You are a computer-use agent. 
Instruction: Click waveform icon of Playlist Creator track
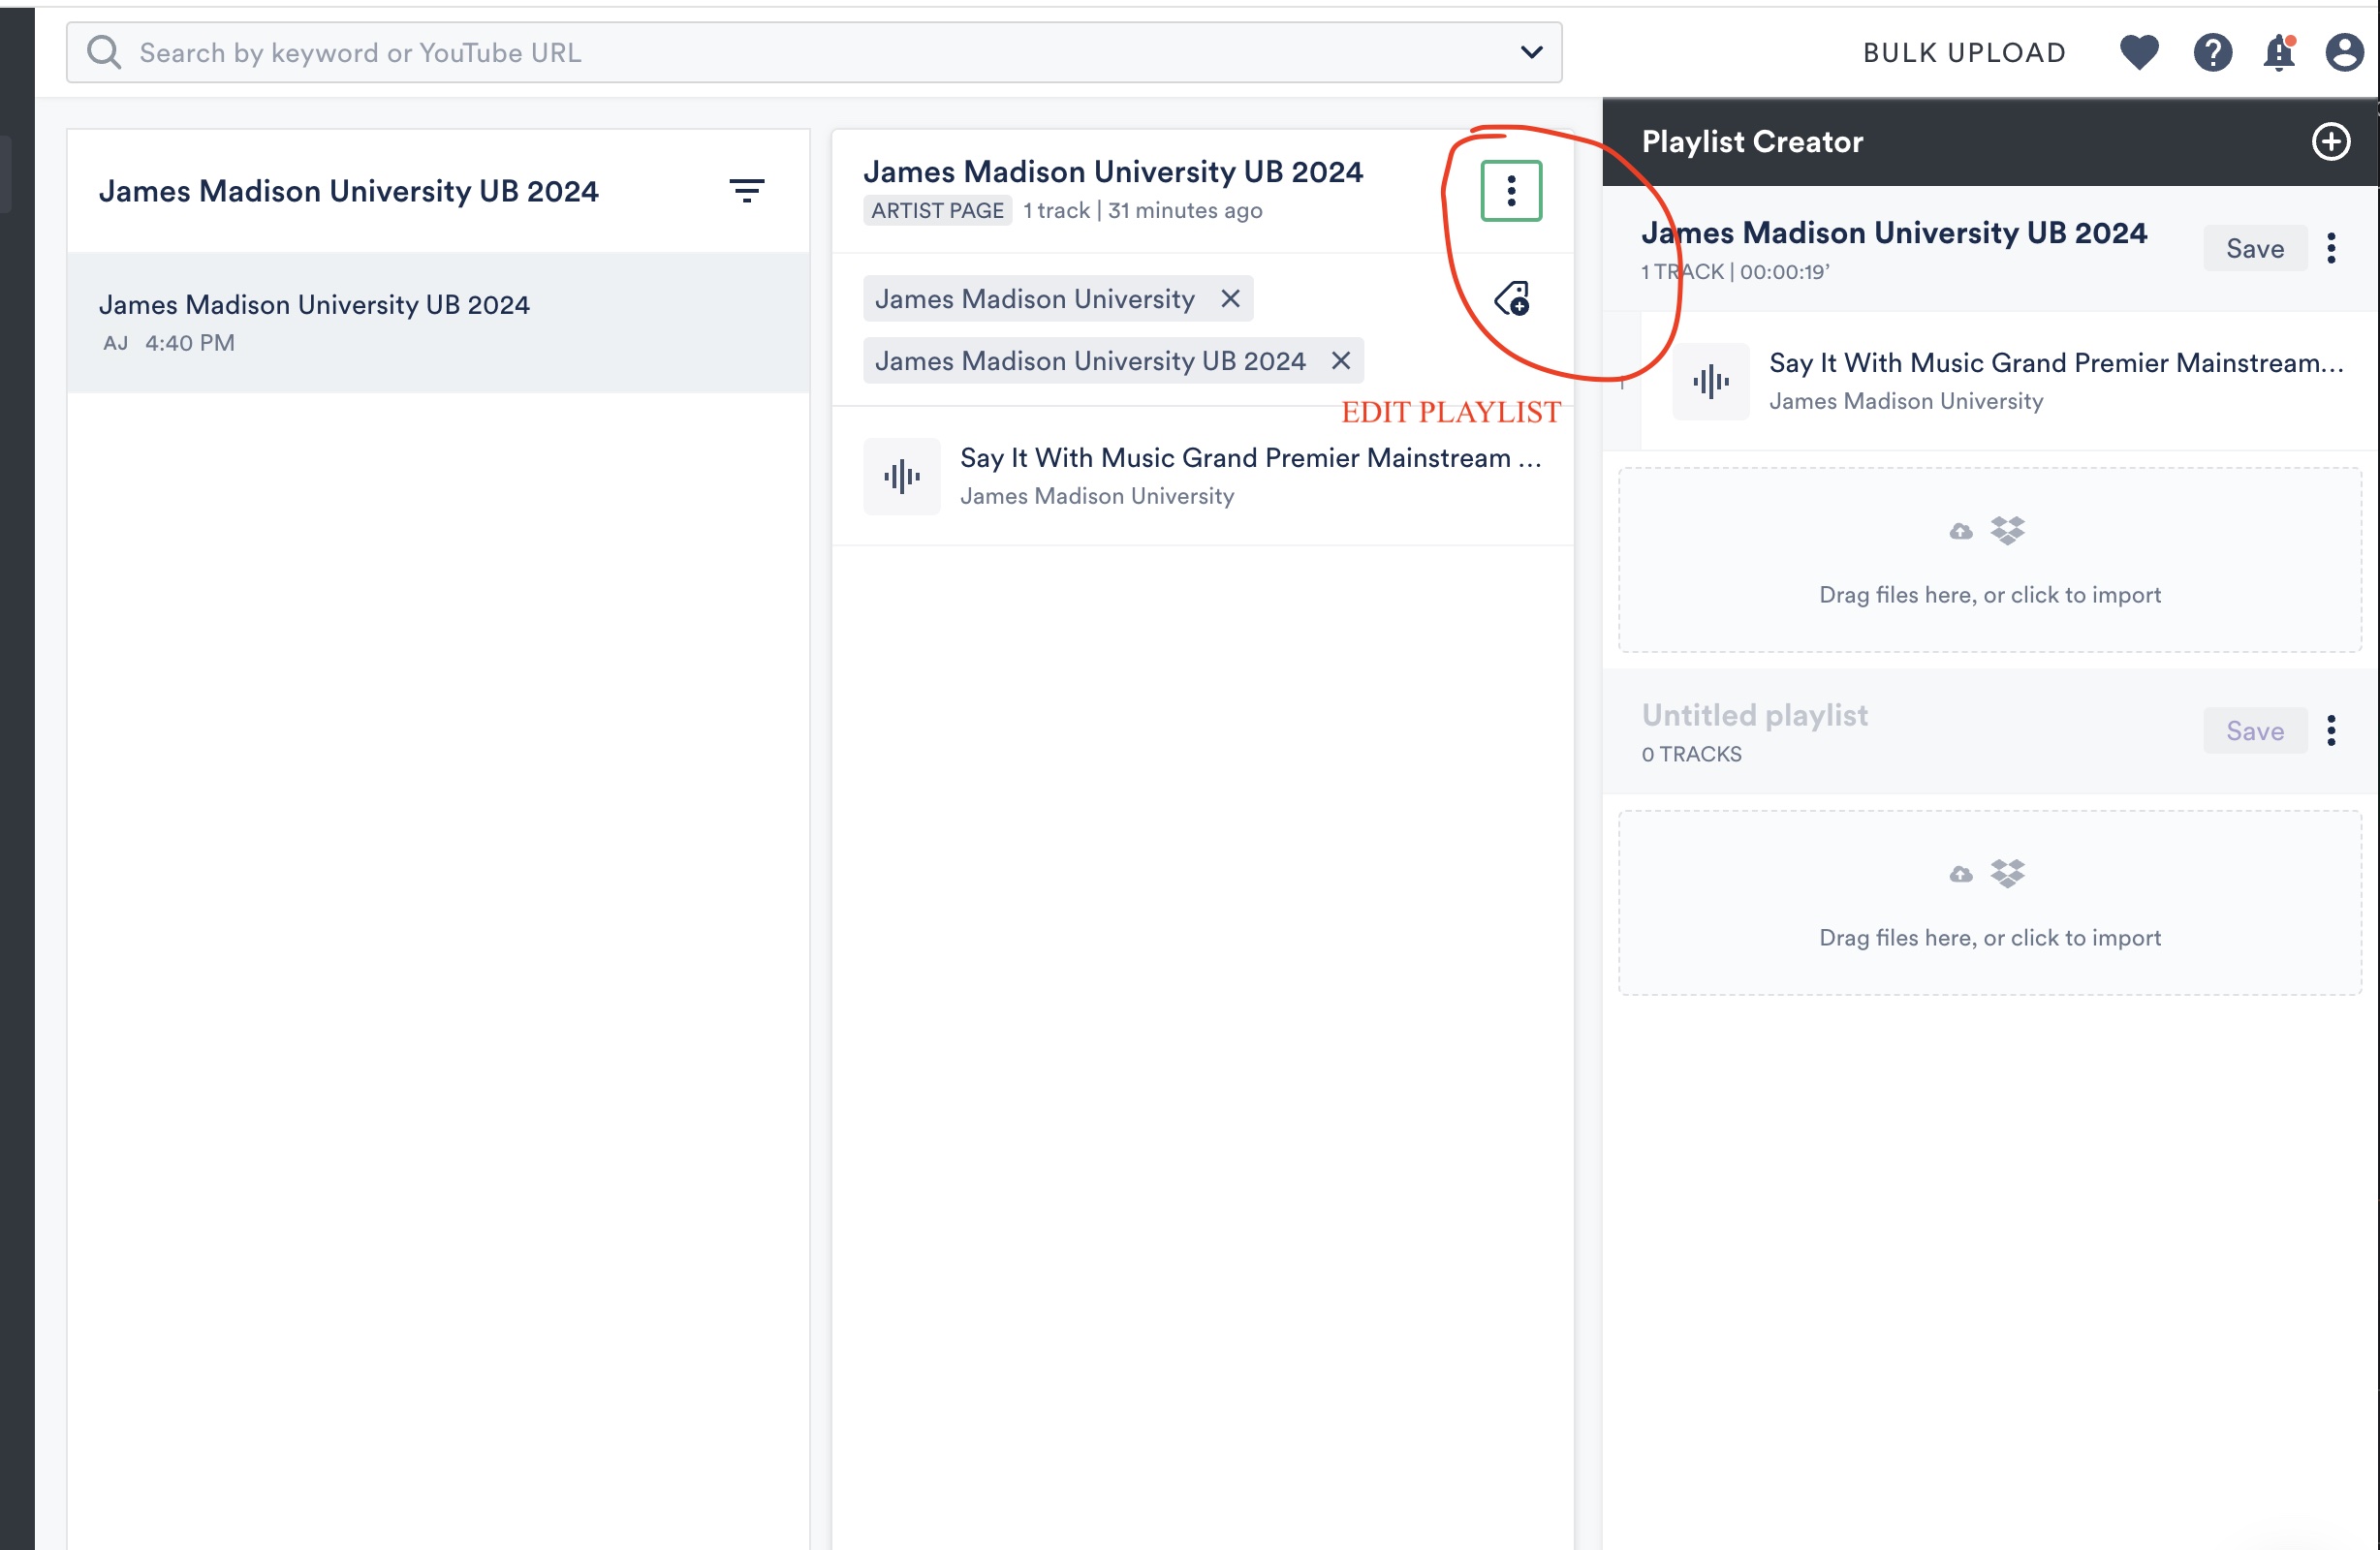[1710, 381]
